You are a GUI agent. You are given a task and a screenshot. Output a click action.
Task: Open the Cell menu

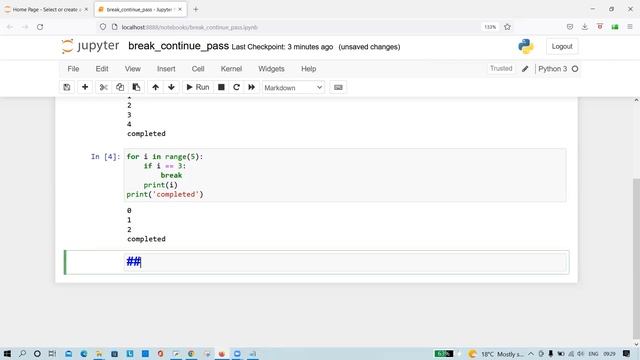[x=198, y=69]
